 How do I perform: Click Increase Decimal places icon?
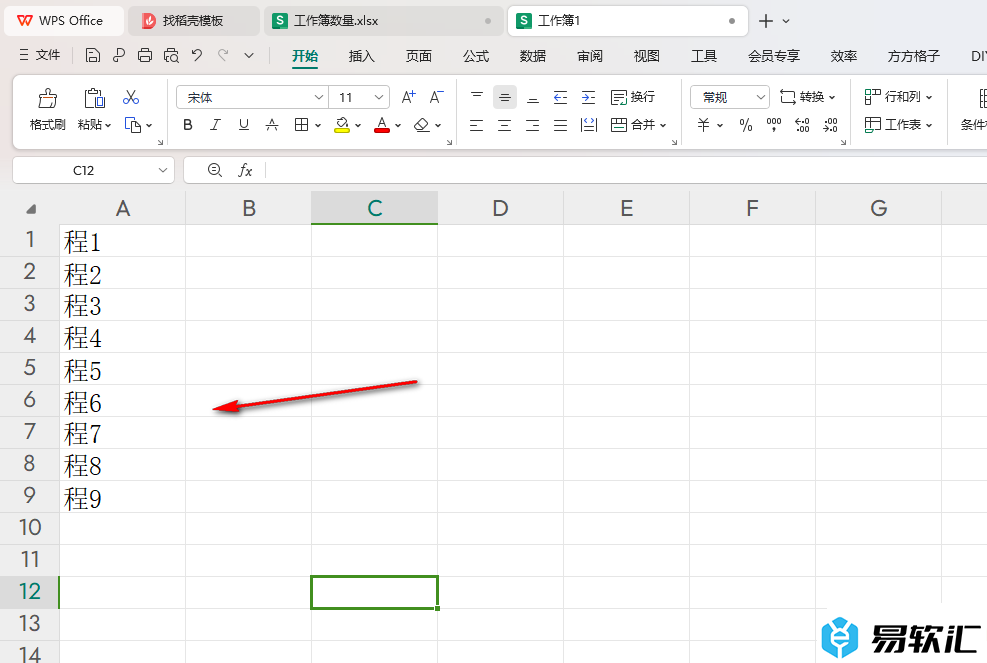802,125
